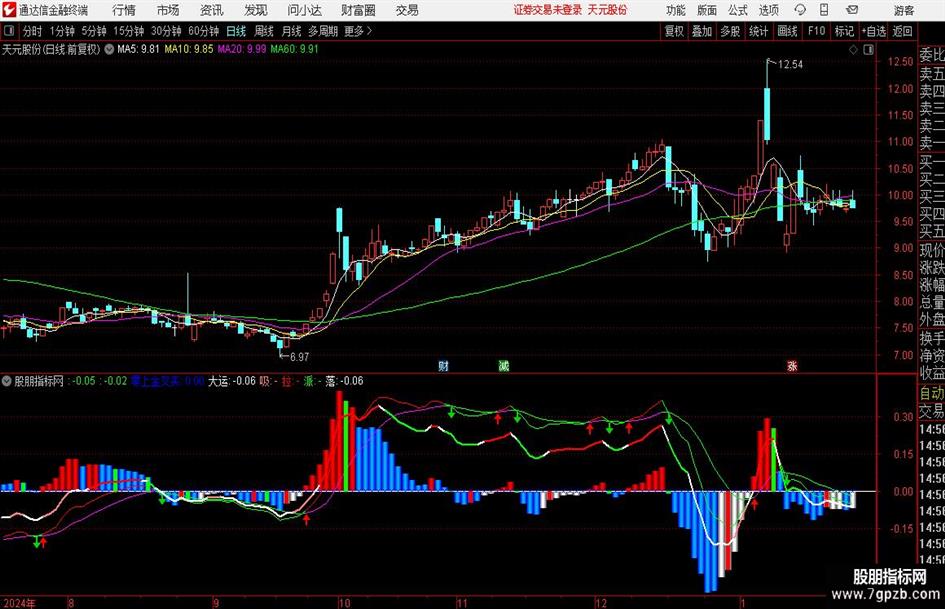Click the 2024年 date axis label

(19, 603)
